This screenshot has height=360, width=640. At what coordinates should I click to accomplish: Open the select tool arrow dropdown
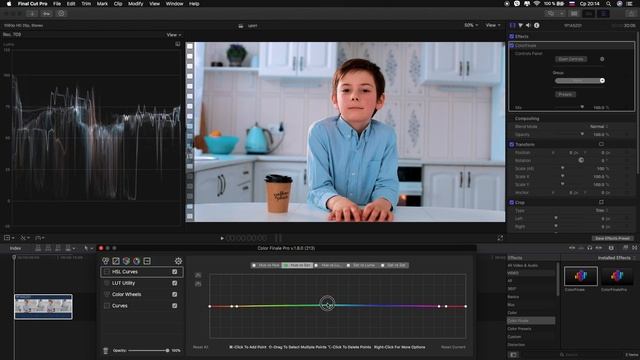[x=88, y=248]
